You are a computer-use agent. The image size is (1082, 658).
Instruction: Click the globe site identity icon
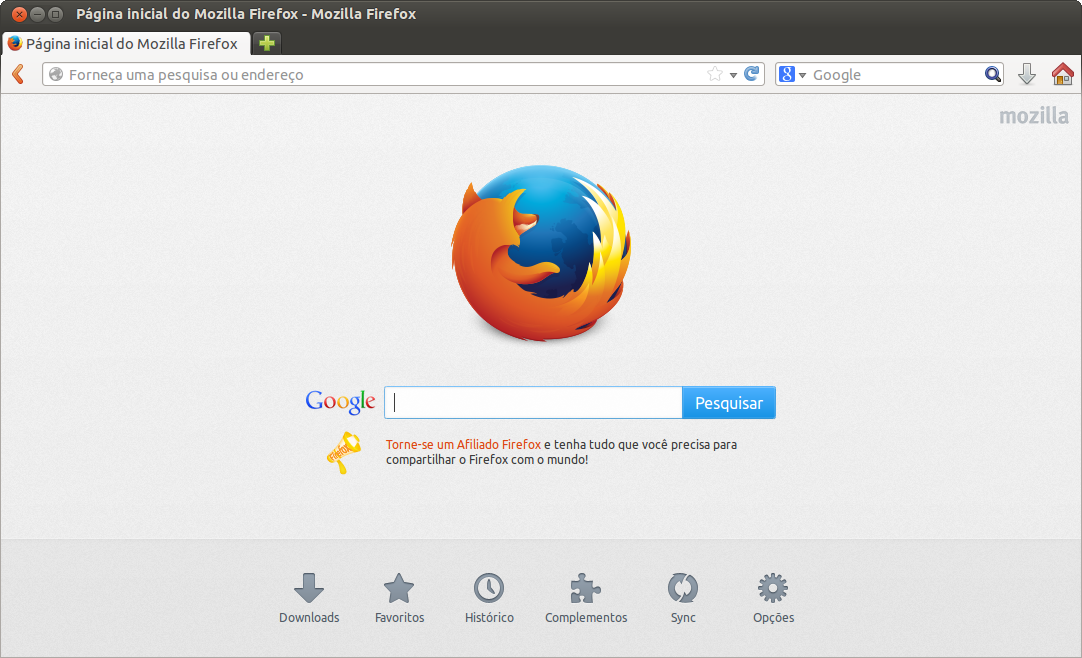click(56, 74)
